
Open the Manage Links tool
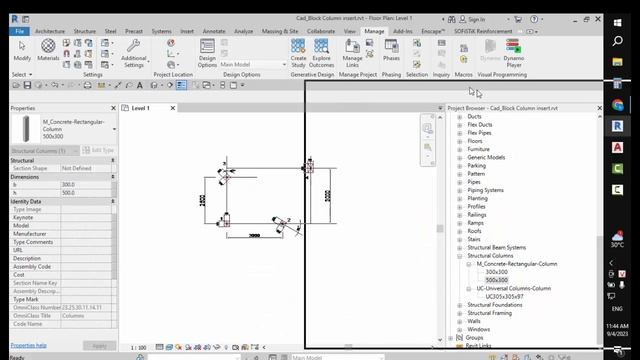coord(352,53)
